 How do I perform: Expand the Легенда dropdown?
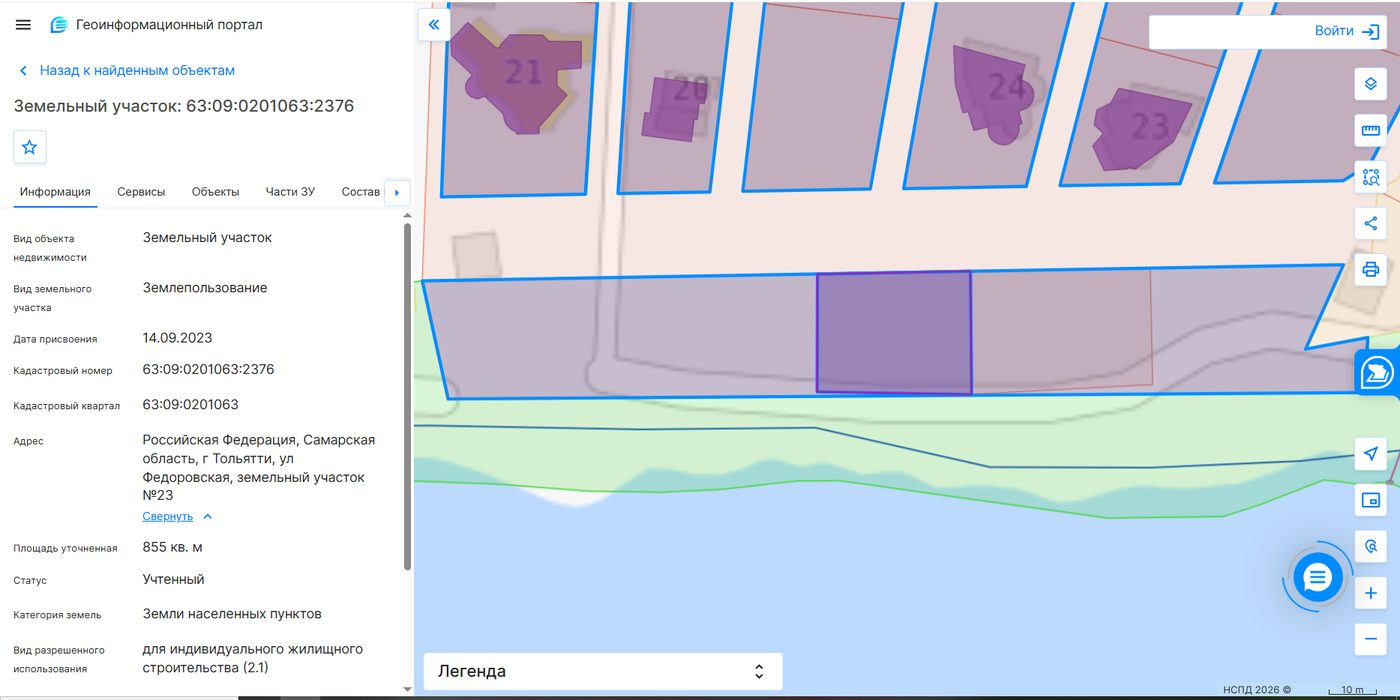point(603,671)
